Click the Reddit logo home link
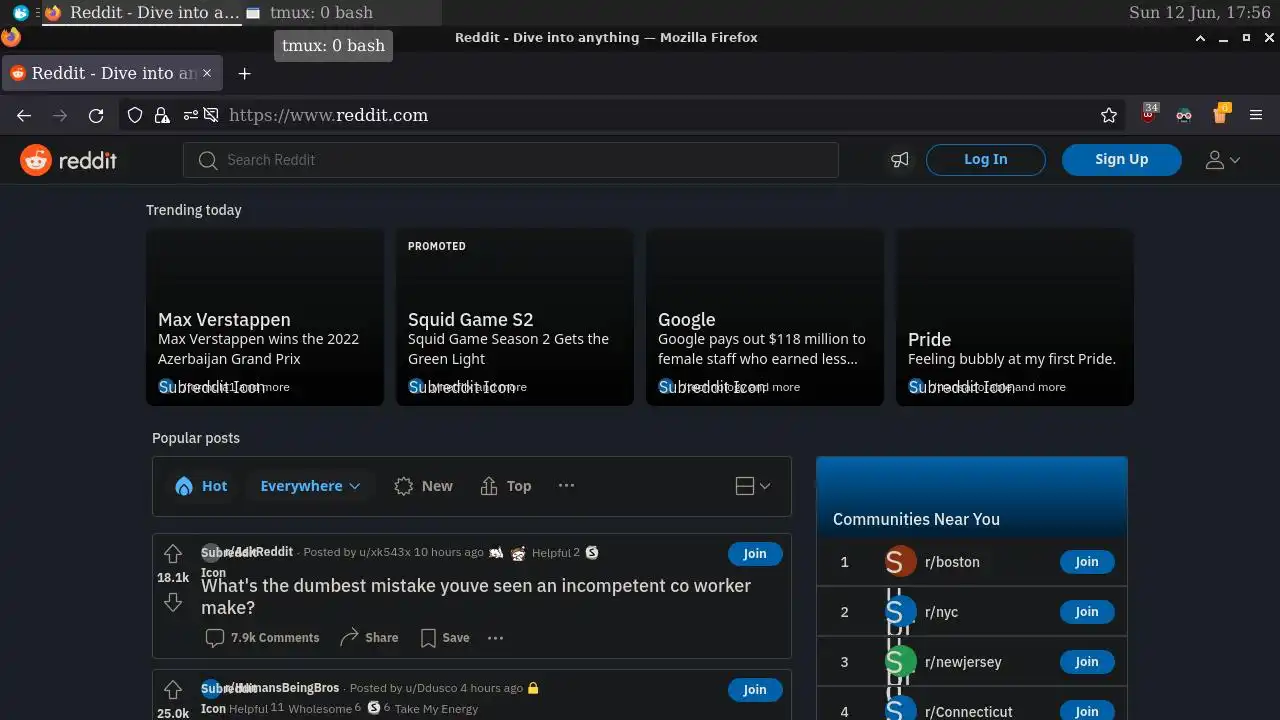The height and width of the screenshot is (720, 1280). point(68,160)
